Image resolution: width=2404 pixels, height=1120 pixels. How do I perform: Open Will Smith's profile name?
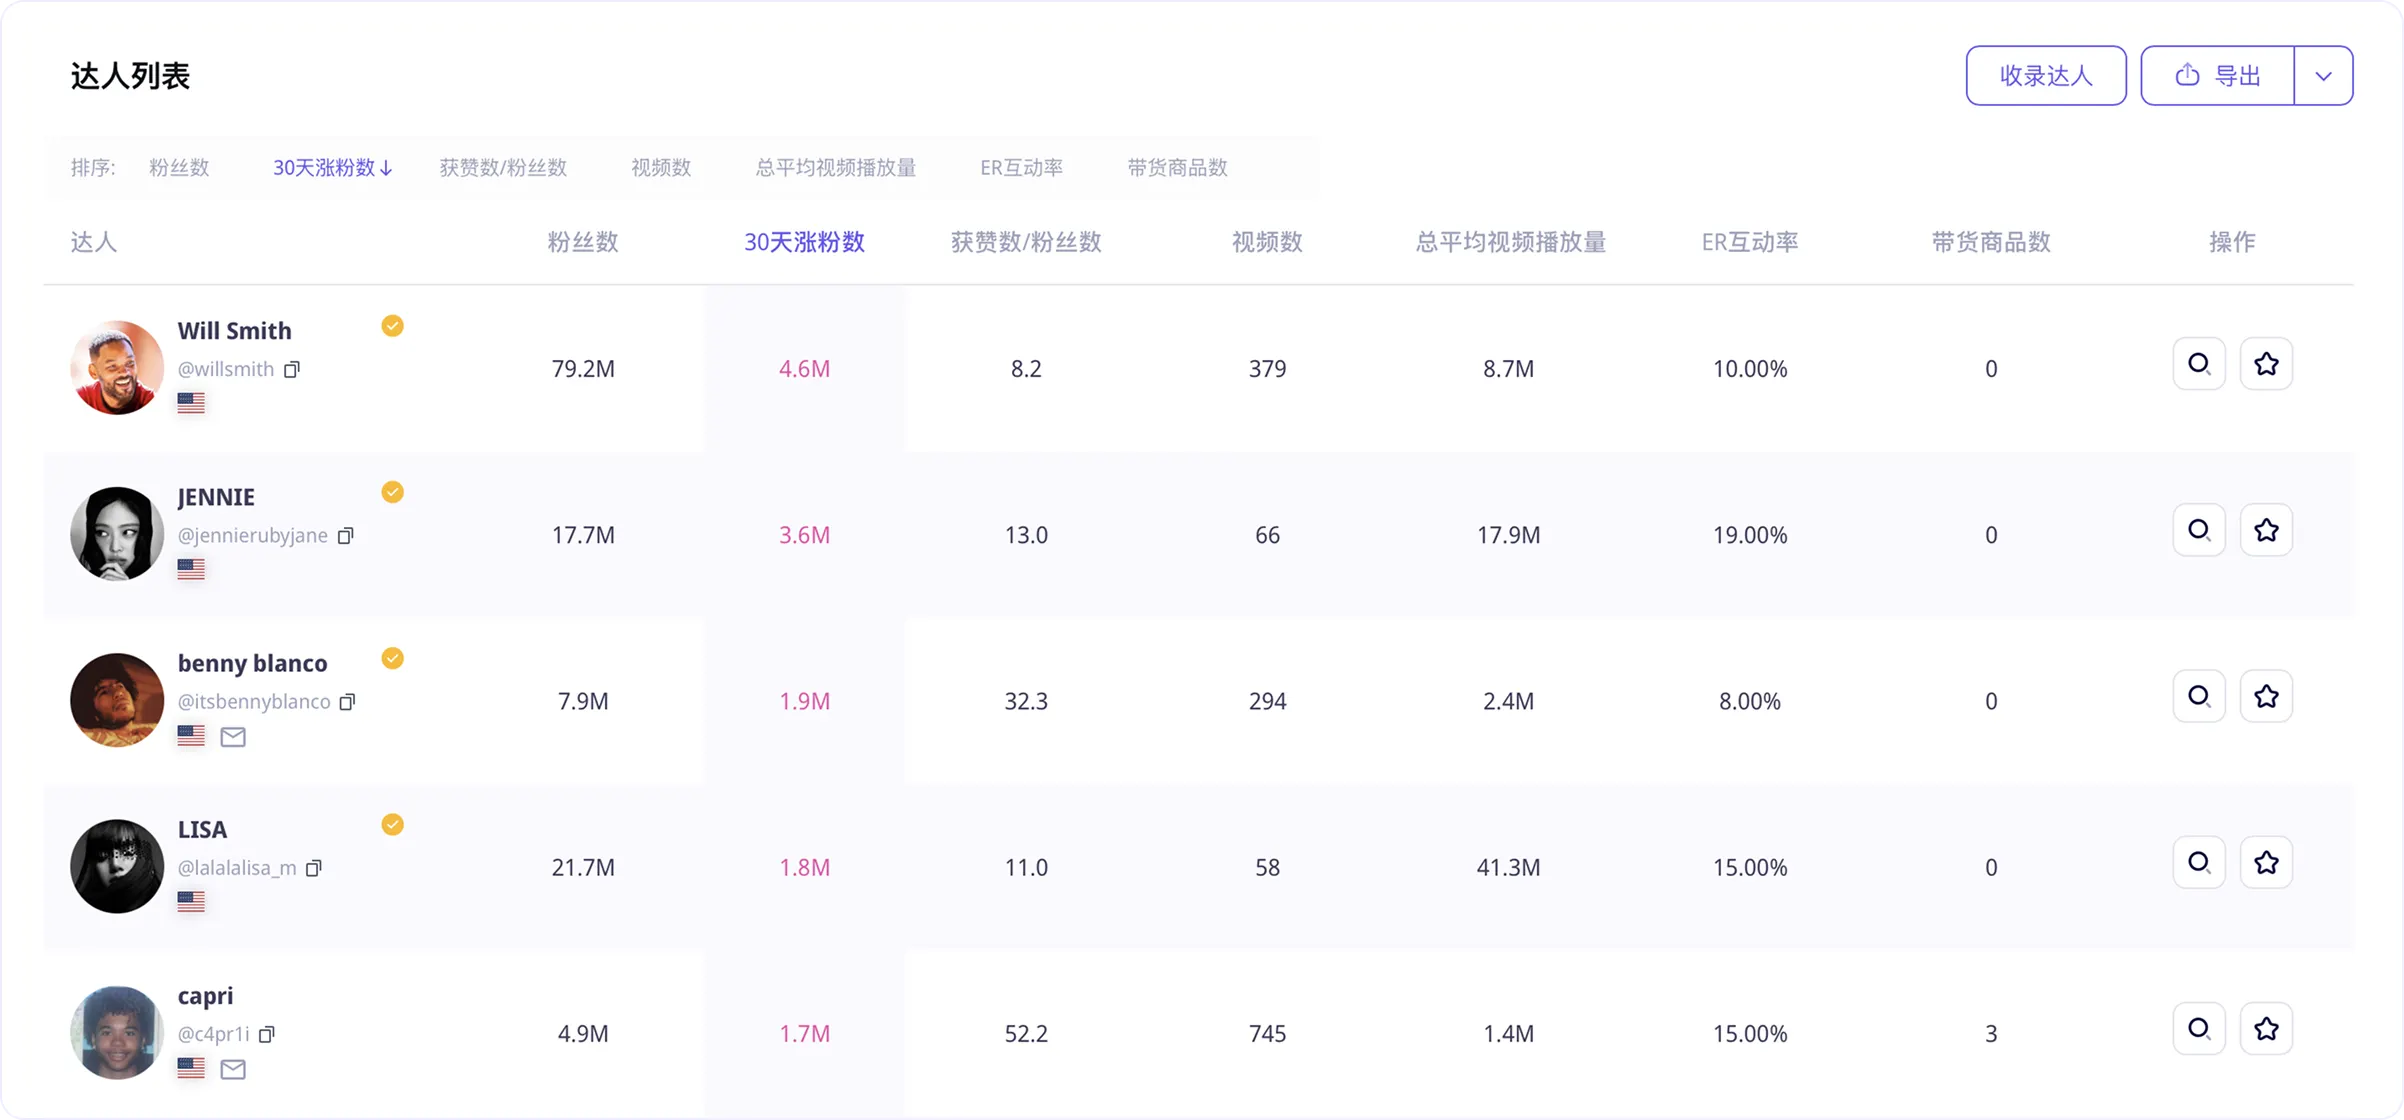coord(235,331)
